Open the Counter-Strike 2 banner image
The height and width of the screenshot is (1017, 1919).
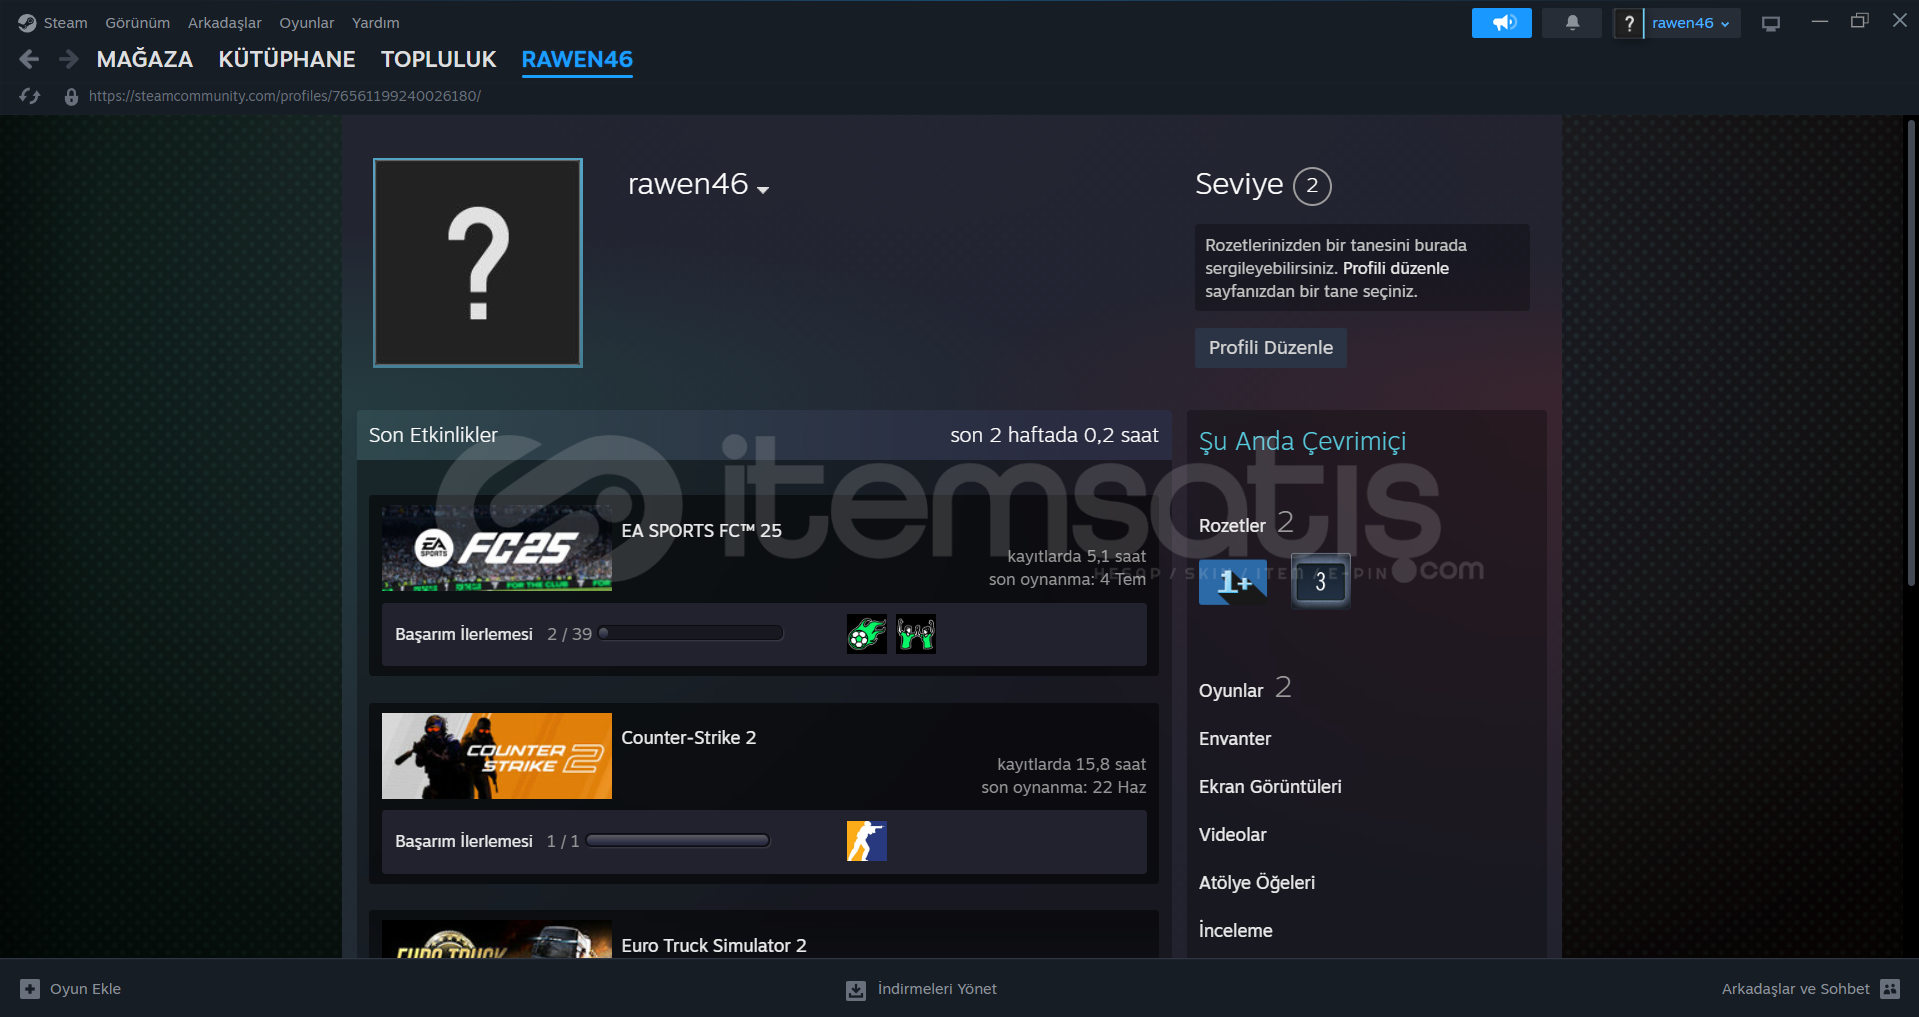[497, 756]
